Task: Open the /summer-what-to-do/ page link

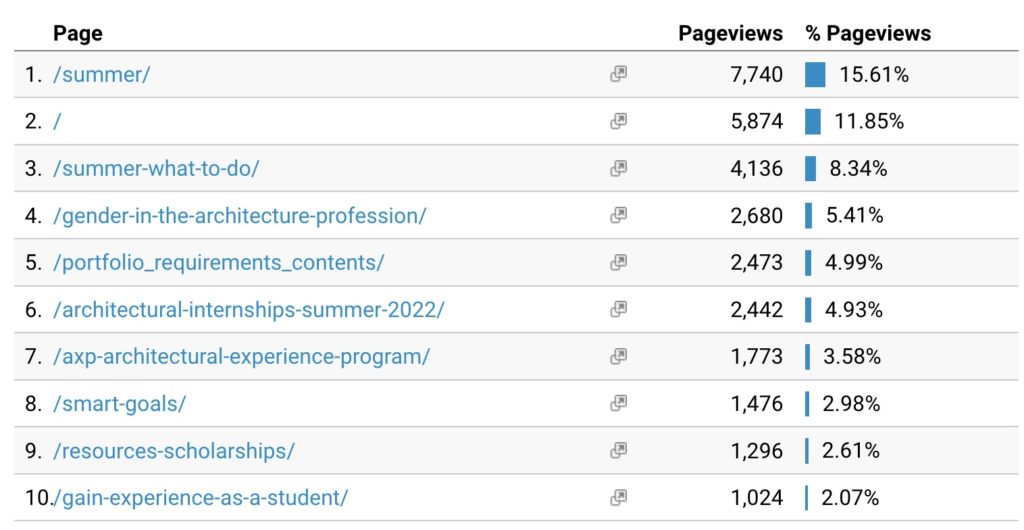Action: [156, 168]
